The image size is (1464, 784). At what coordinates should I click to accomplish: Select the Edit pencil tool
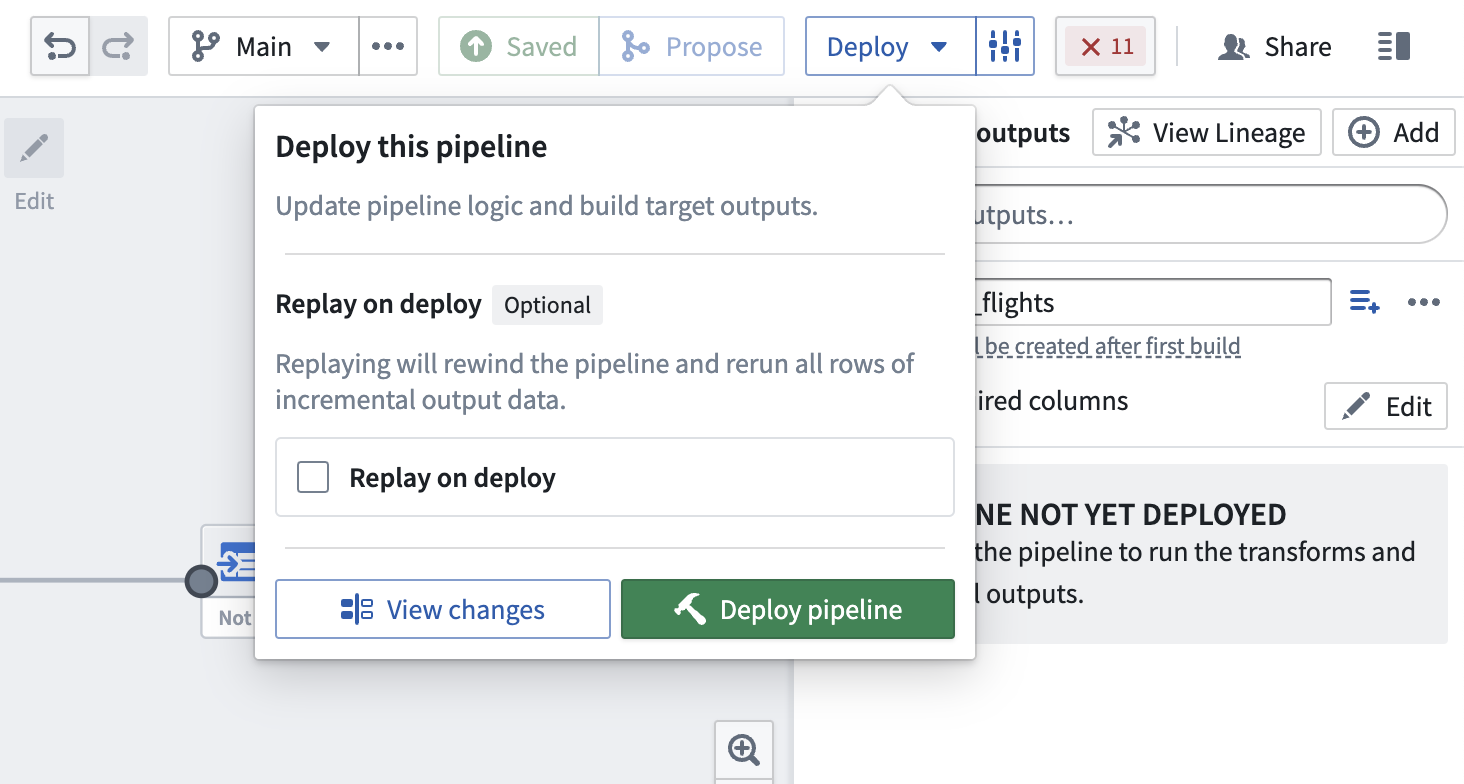click(x=34, y=148)
